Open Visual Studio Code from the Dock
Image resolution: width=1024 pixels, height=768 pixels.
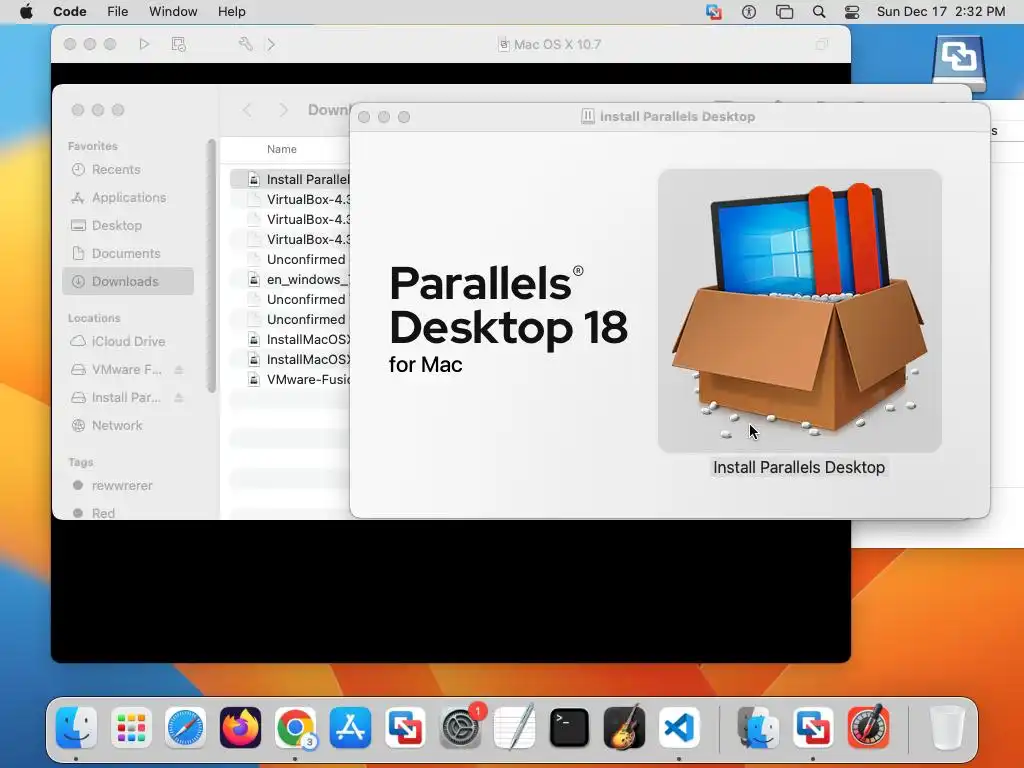pos(679,727)
